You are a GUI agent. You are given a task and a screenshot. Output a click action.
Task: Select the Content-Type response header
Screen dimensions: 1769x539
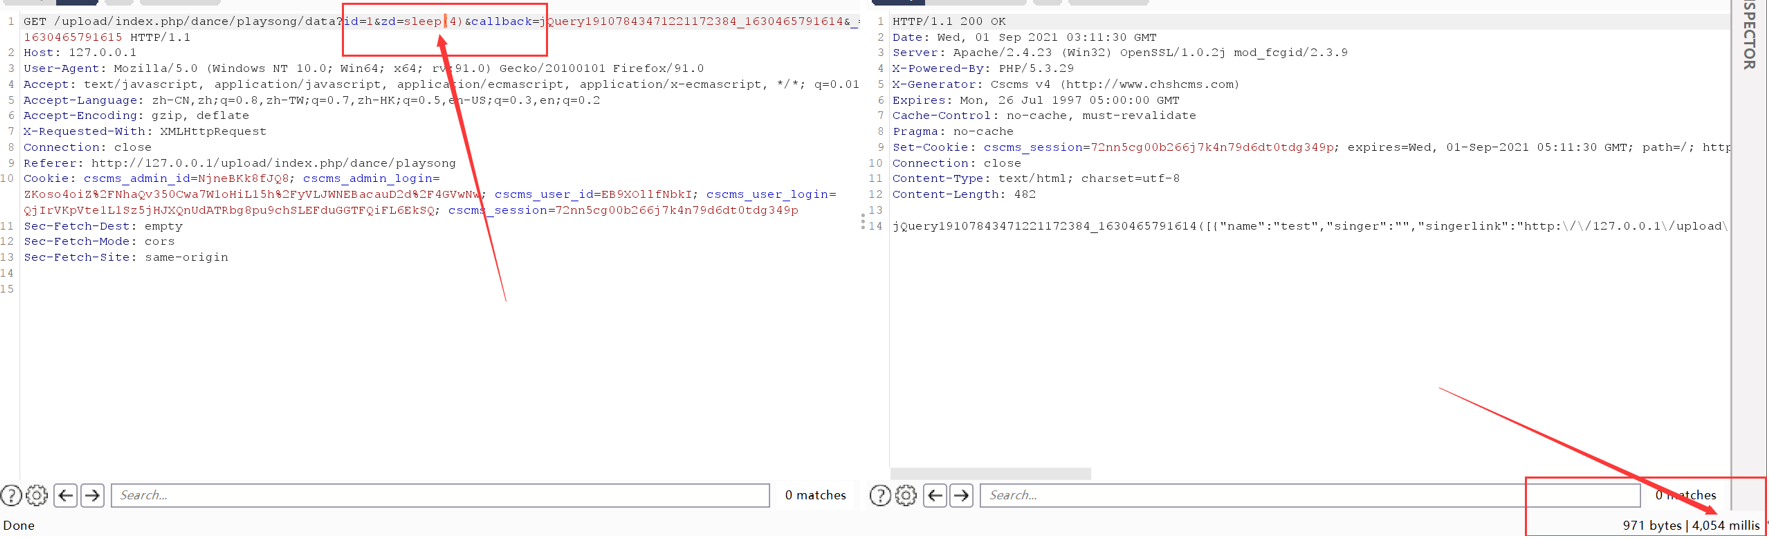1036,178
